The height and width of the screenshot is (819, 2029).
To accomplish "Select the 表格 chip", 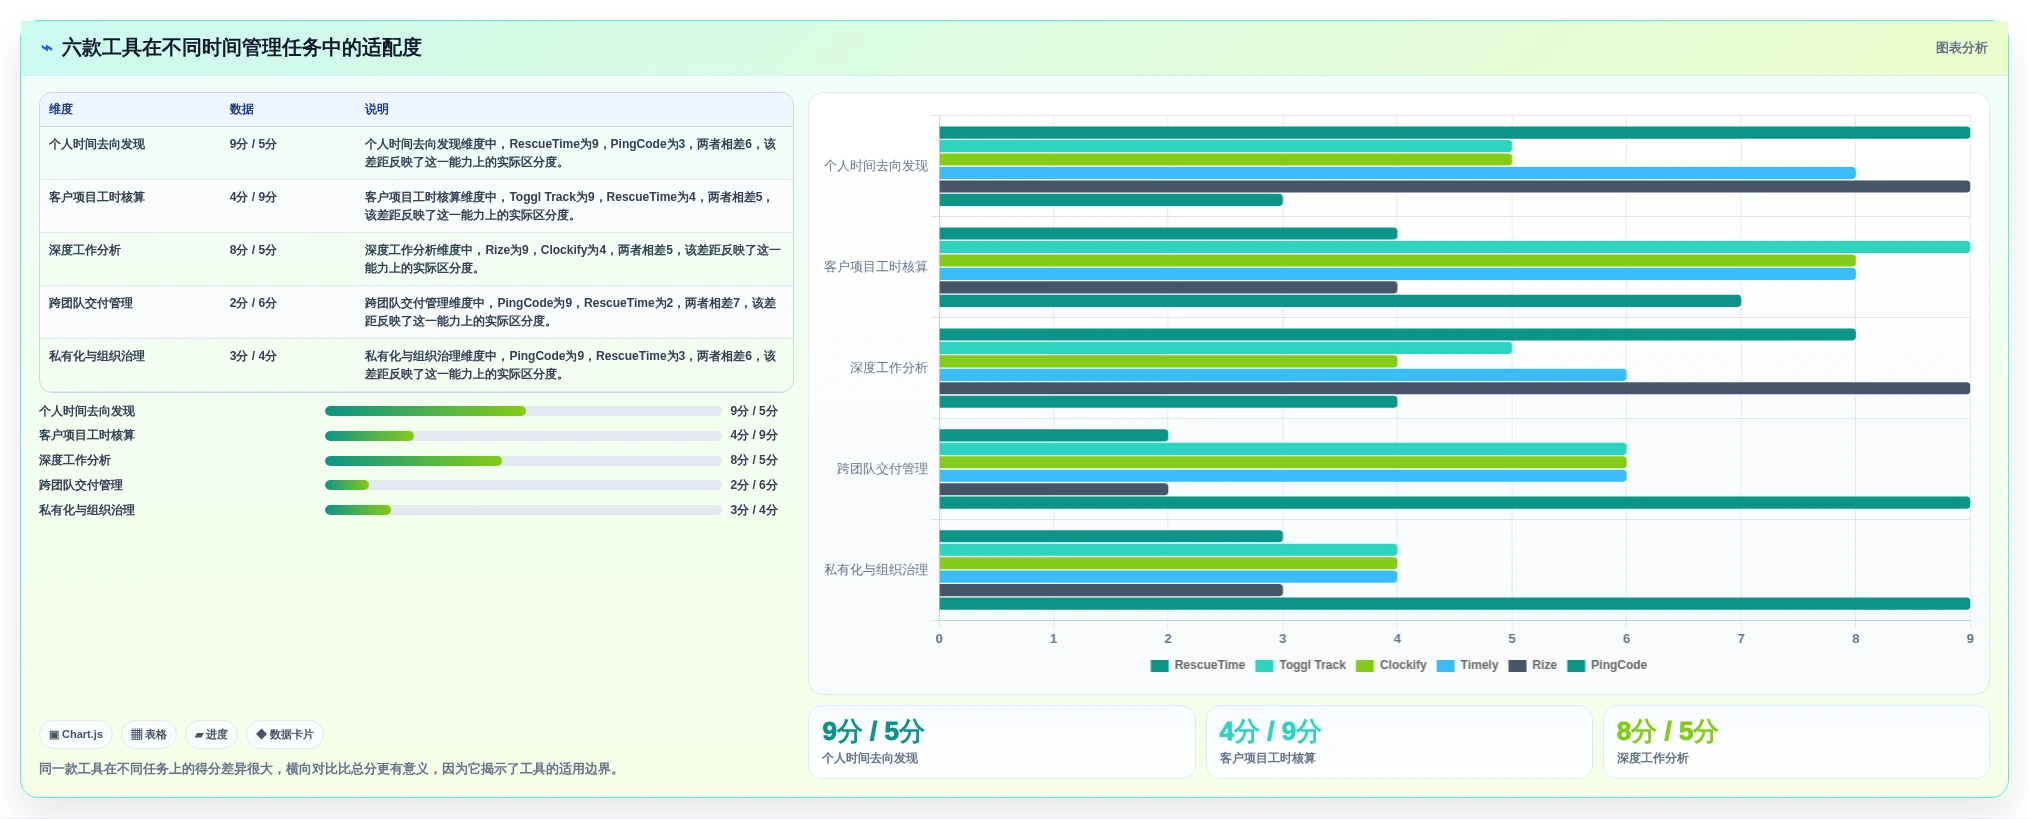I will click(149, 734).
